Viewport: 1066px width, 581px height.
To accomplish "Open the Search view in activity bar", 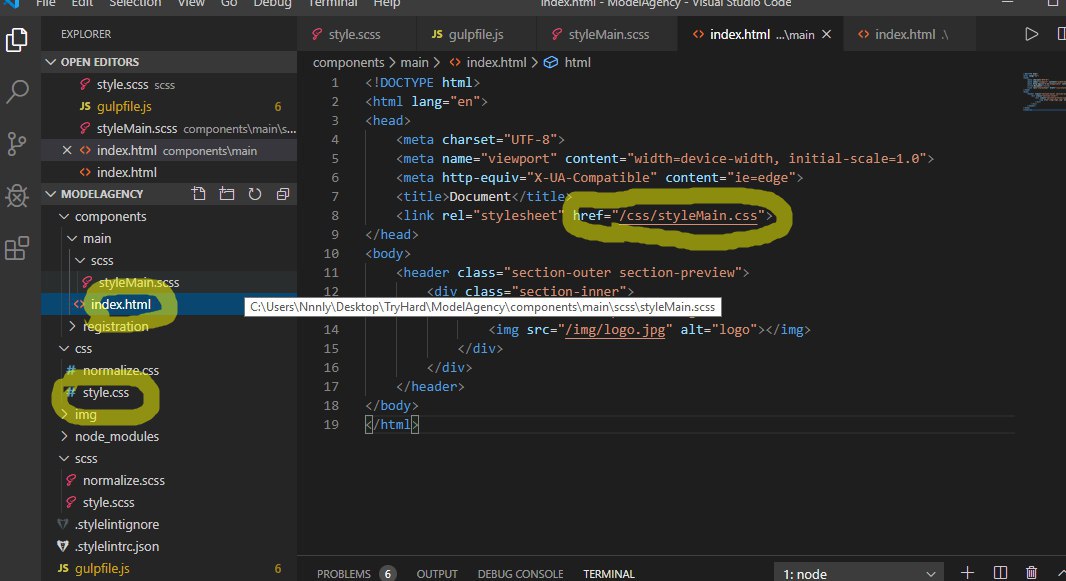I will [17, 93].
